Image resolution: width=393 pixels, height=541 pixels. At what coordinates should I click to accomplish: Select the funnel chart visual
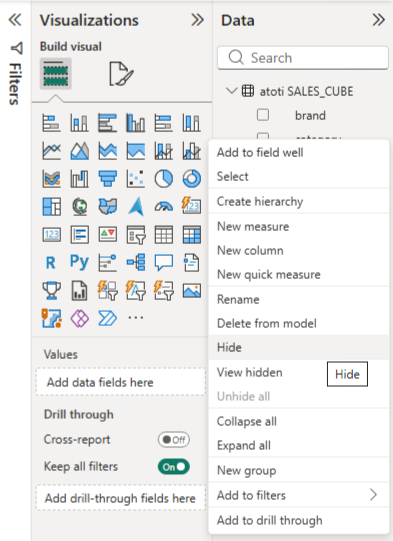pos(107,179)
